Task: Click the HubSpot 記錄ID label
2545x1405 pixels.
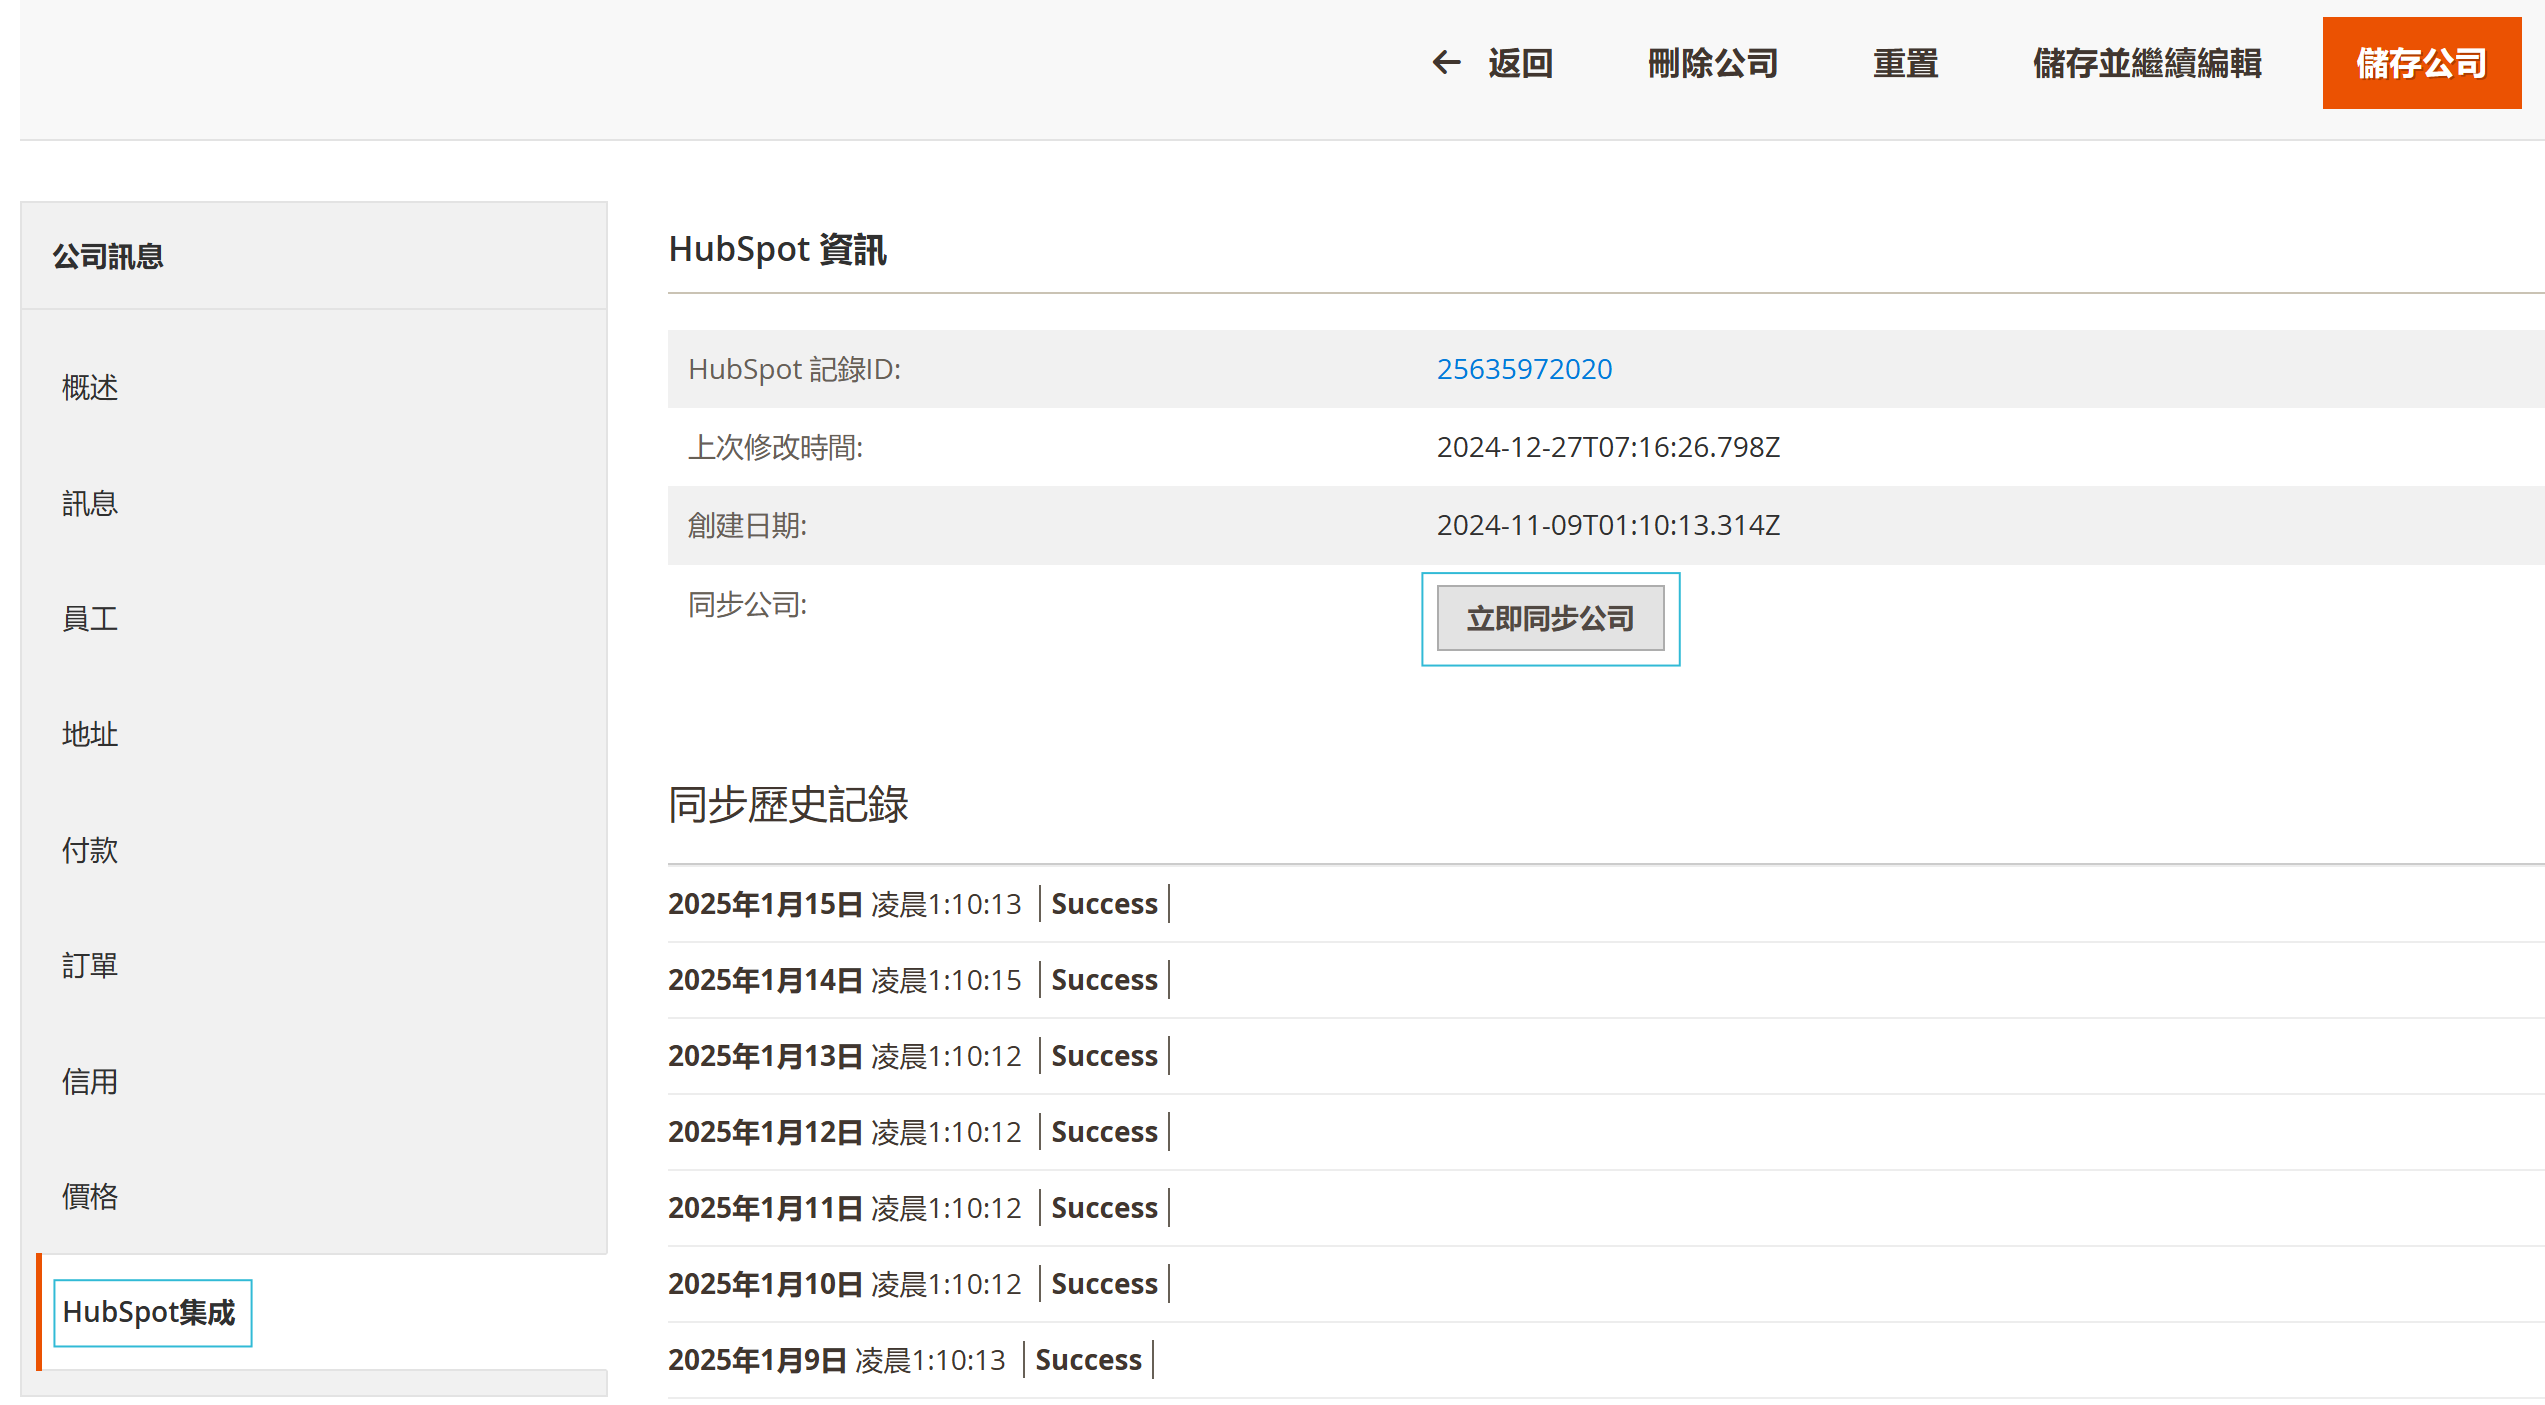Action: [794, 369]
